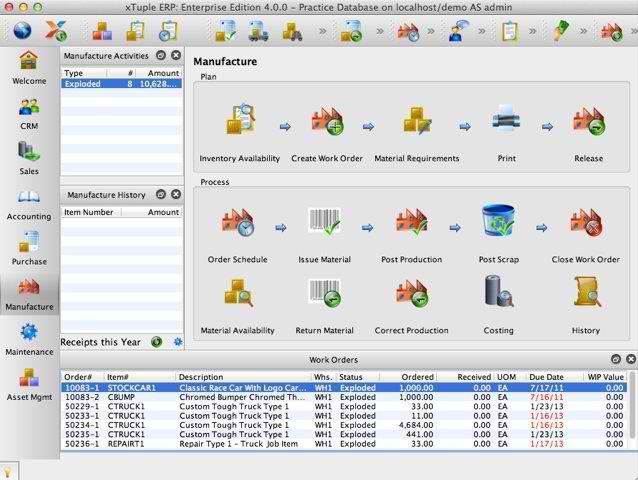Image resolution: width=638 pixels, height=480 pixels.
Task: Open the CRM module
Action: [29, 114]
